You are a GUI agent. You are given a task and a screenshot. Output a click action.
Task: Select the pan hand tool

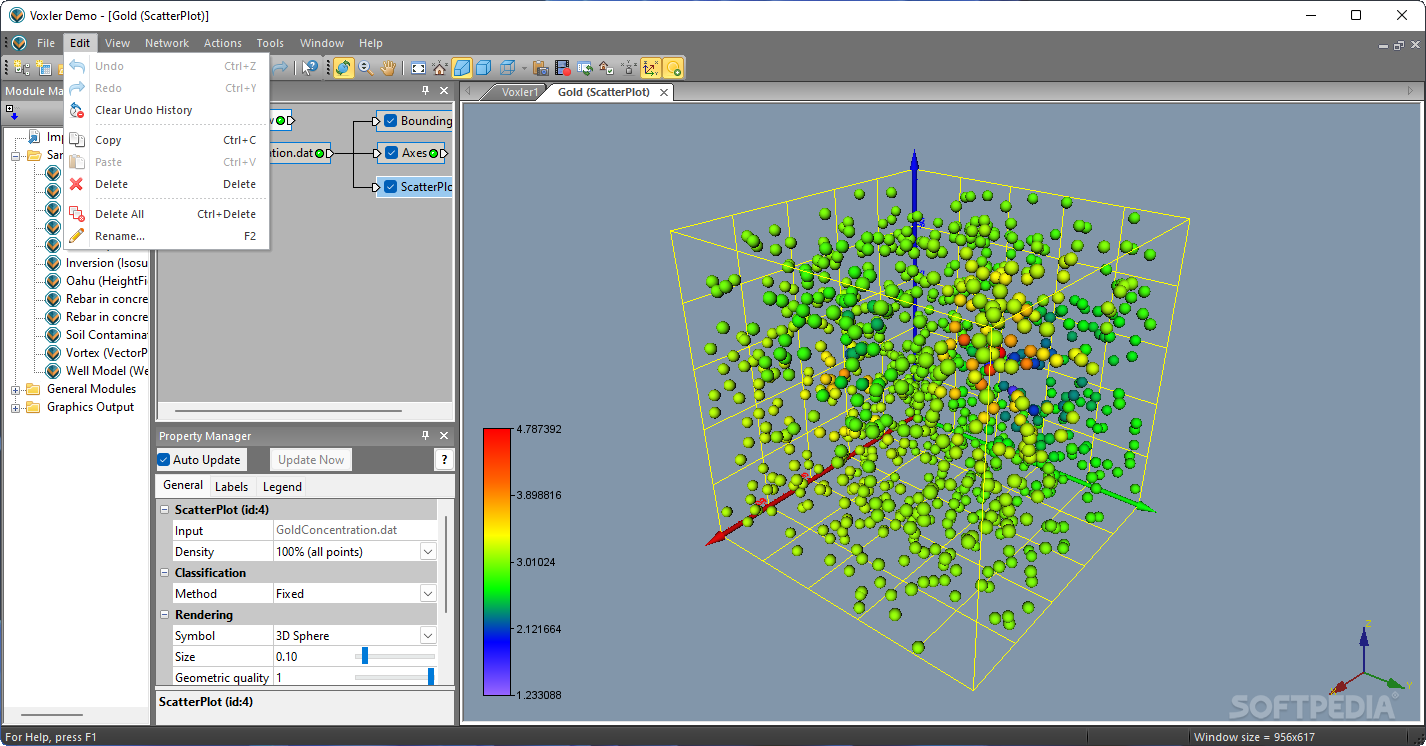pos(388,67)
